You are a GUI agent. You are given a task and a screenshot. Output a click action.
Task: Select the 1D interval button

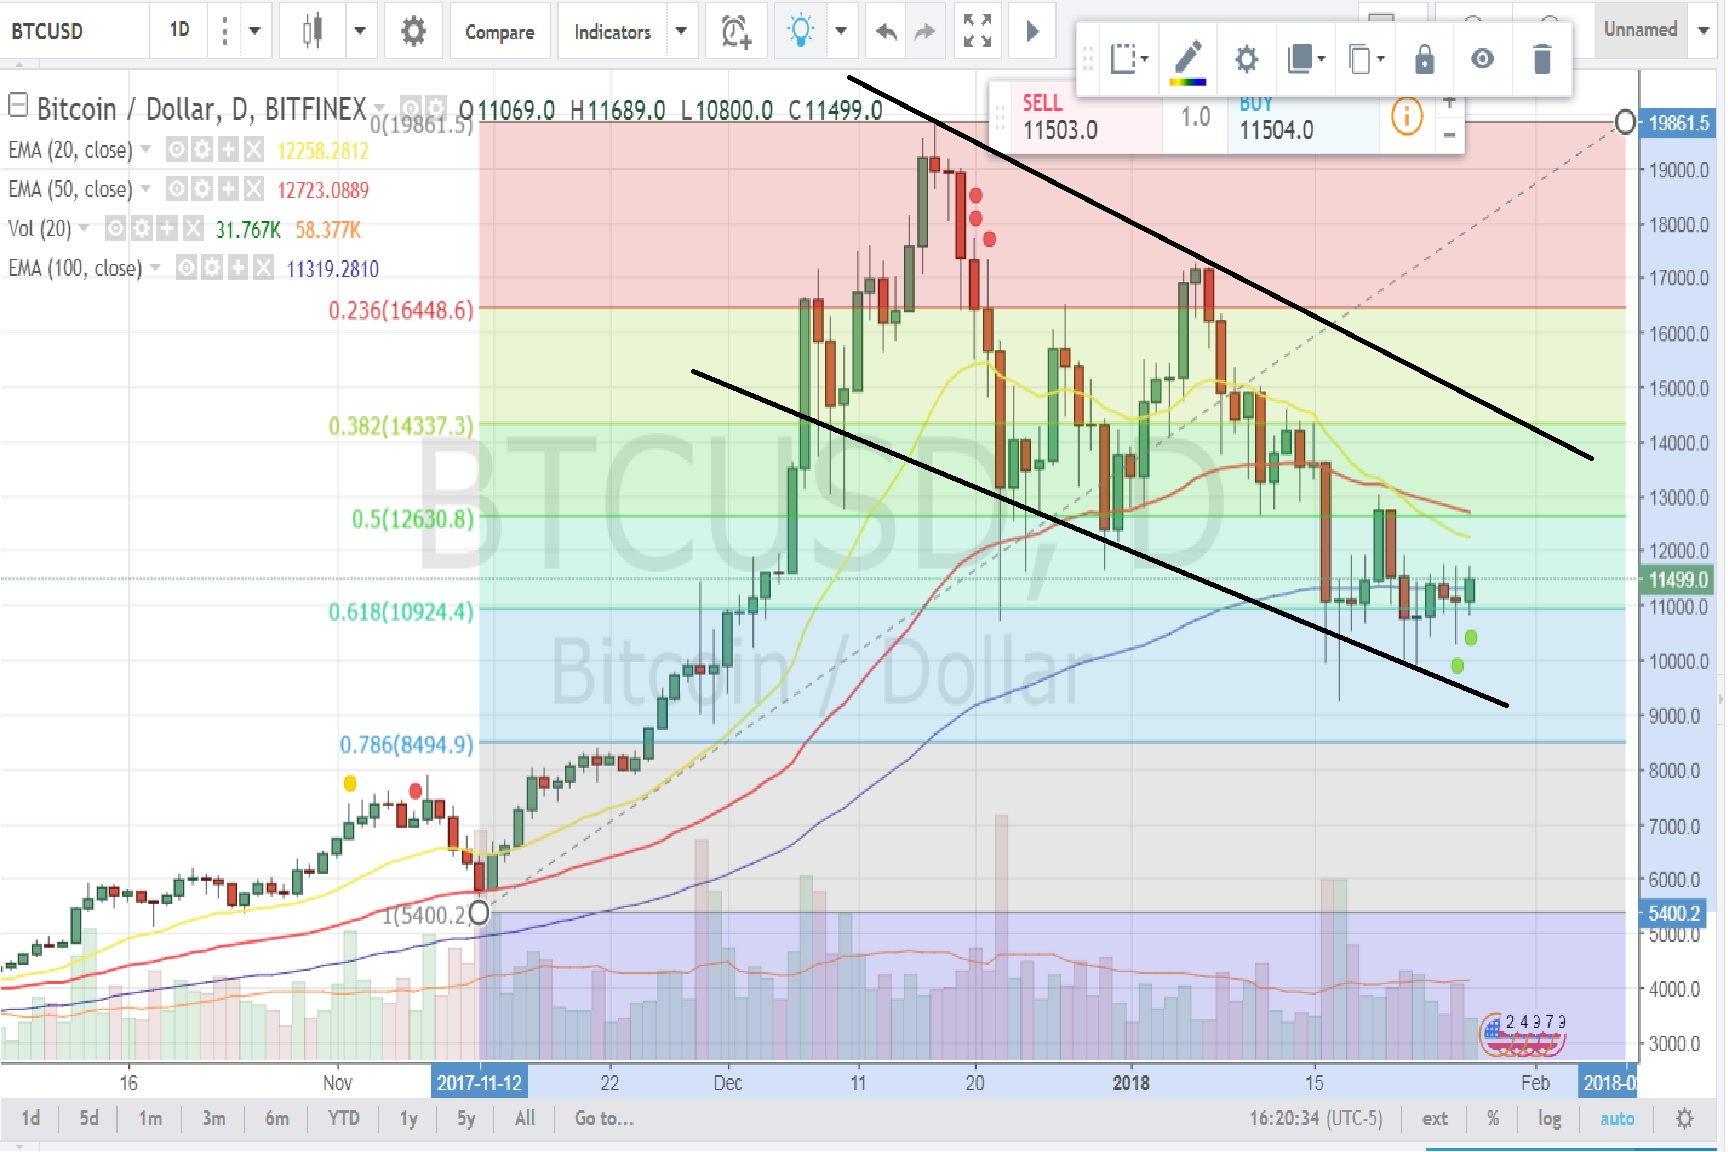pos(180,30)
